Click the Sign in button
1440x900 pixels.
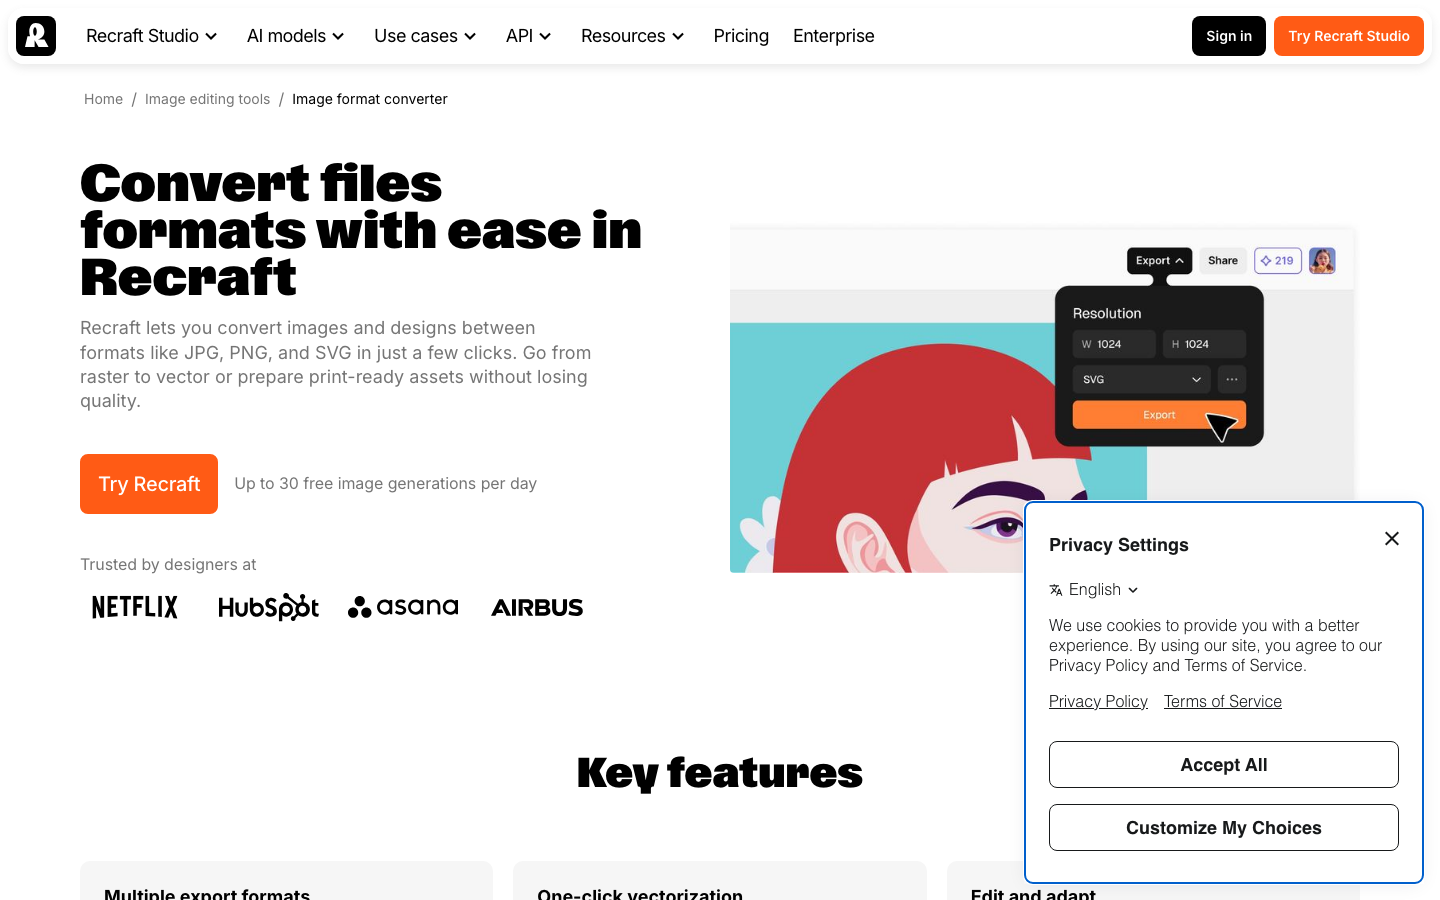pyautogui.click(x=1229, y=36)
